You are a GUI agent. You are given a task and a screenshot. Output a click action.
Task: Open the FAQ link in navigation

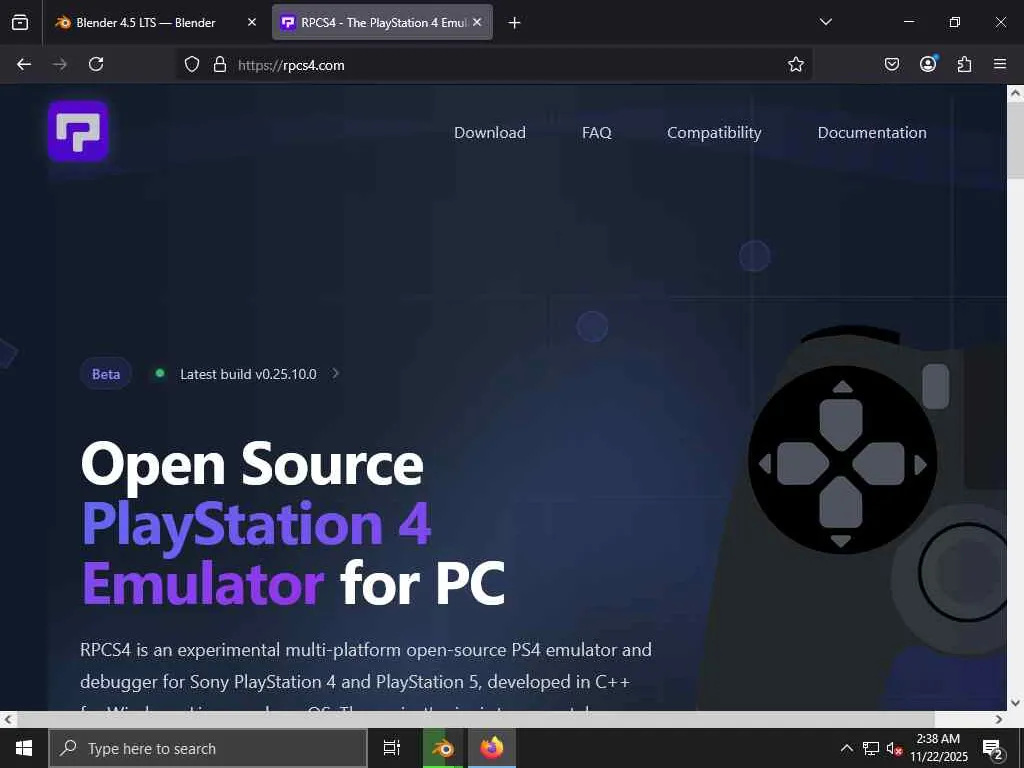597,133
